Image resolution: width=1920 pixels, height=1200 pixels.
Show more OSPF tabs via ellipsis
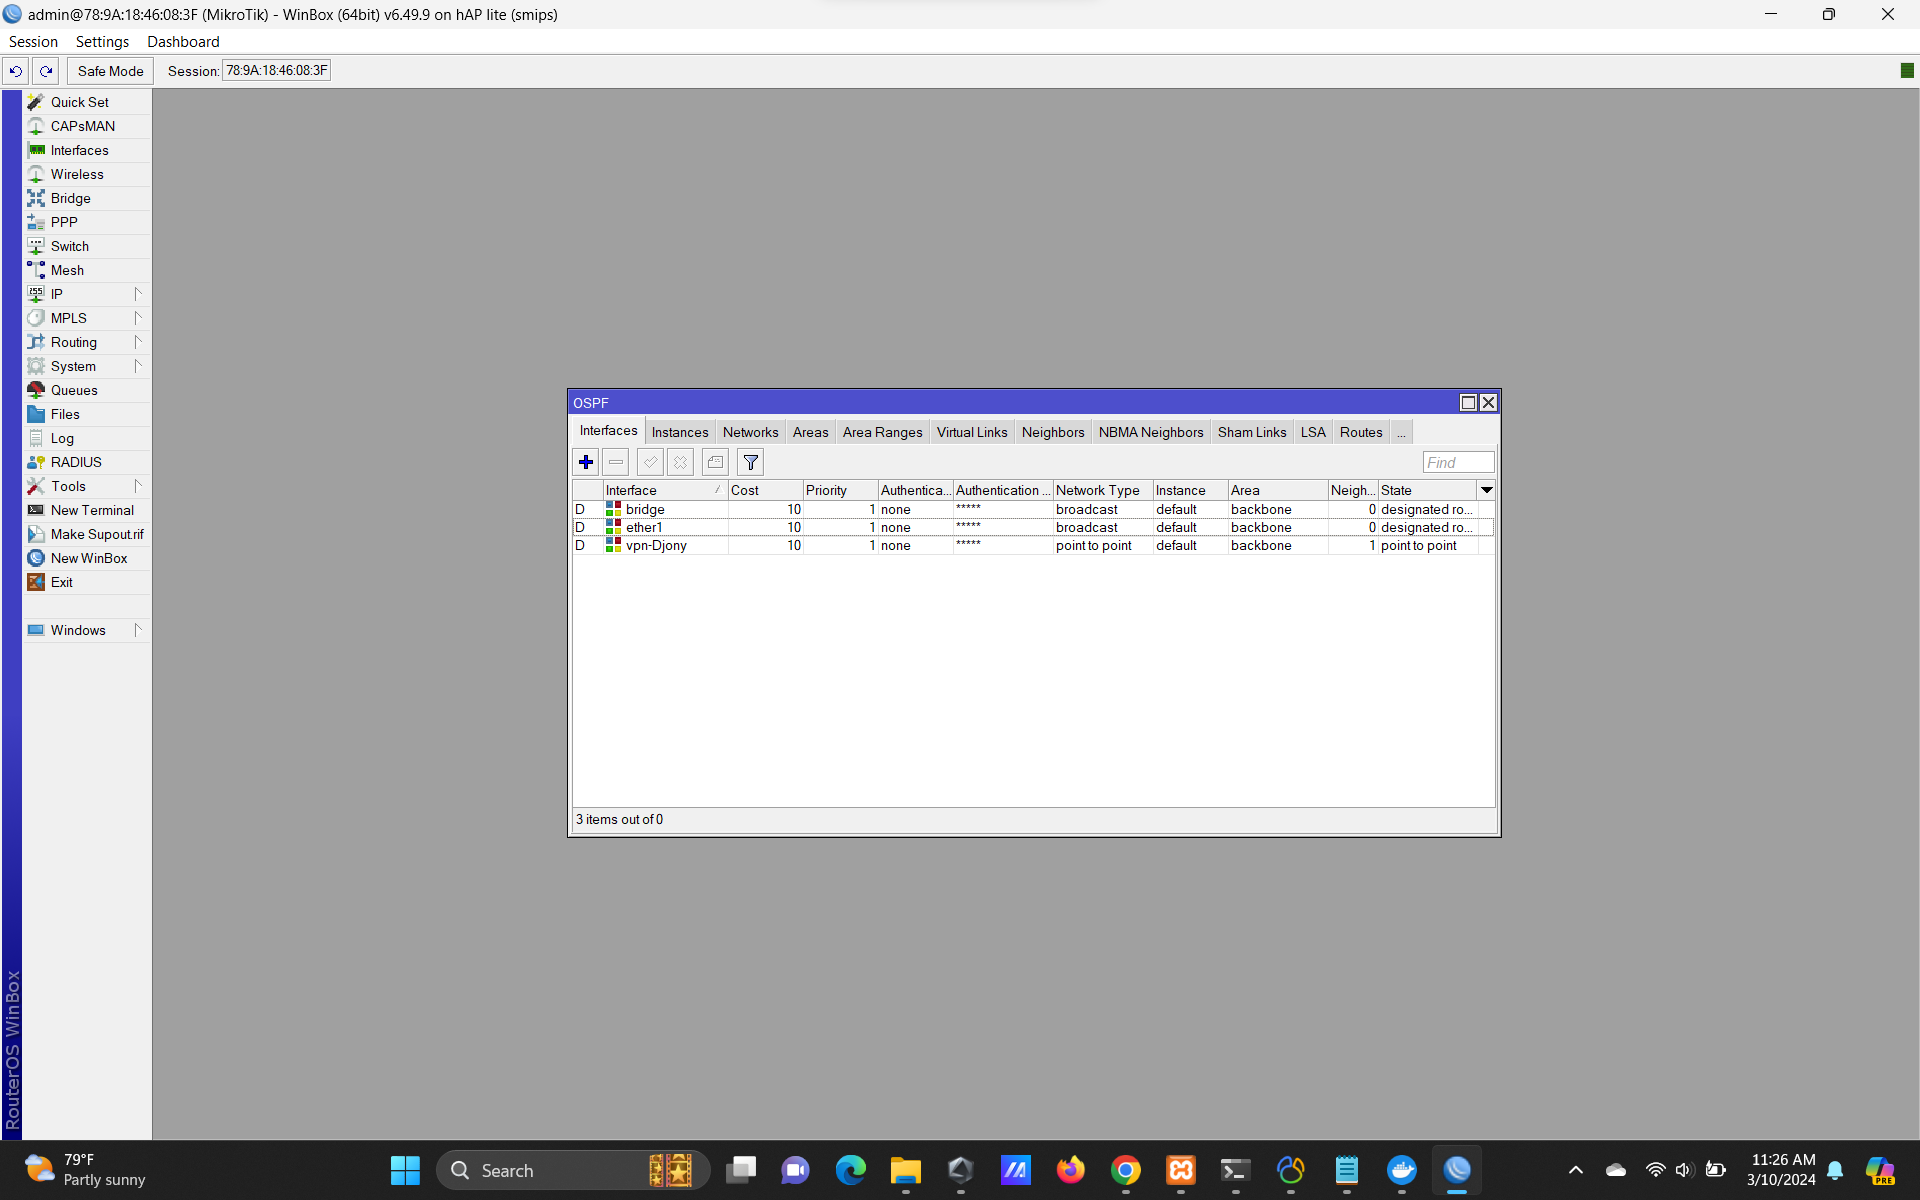point(1401,432)
